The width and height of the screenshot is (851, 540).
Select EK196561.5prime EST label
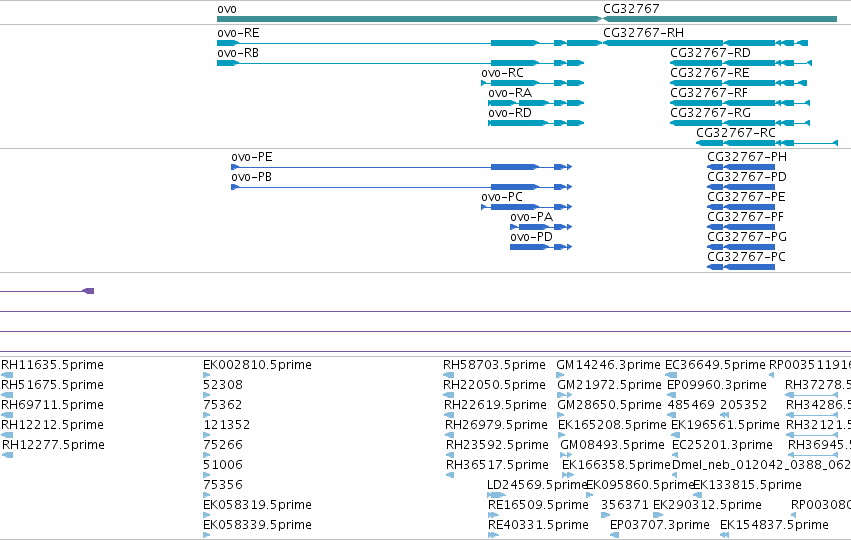pyautogui.click(x=725, y=425)
